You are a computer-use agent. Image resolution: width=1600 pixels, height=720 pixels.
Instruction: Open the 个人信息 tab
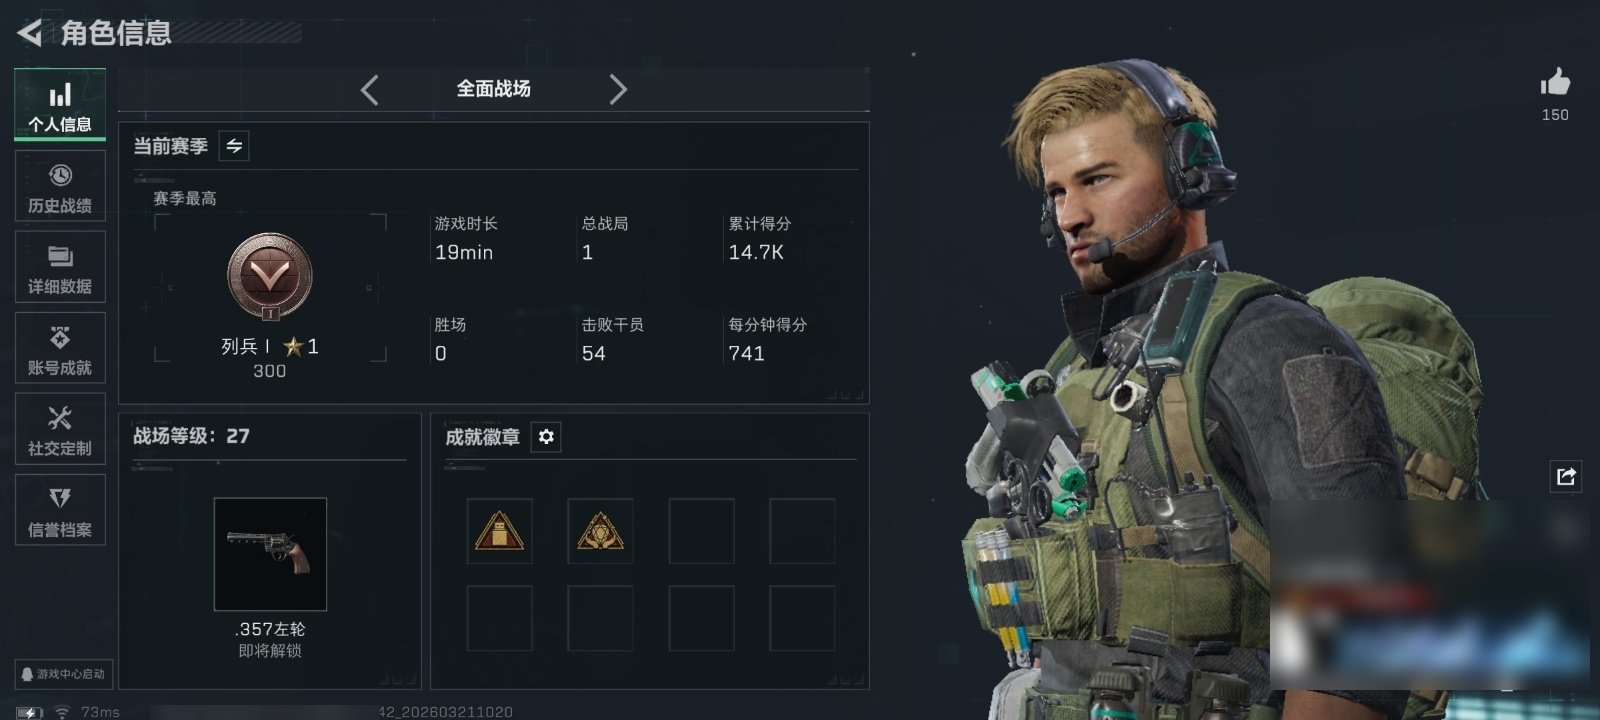[60, 104]
